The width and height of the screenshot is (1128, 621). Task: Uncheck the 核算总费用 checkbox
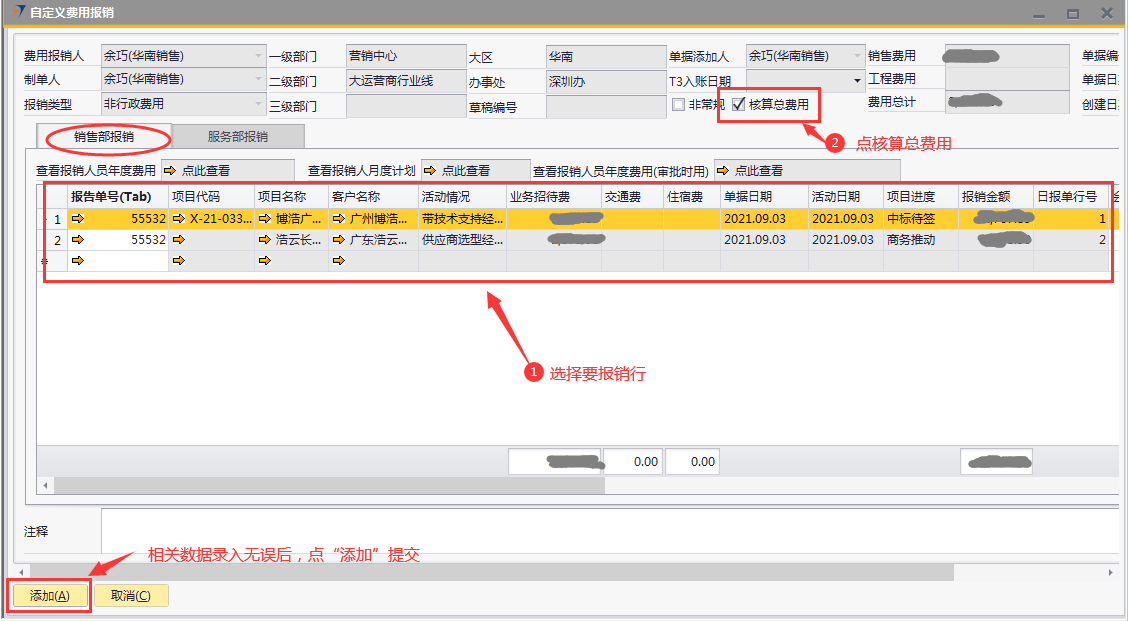point(739,105)
